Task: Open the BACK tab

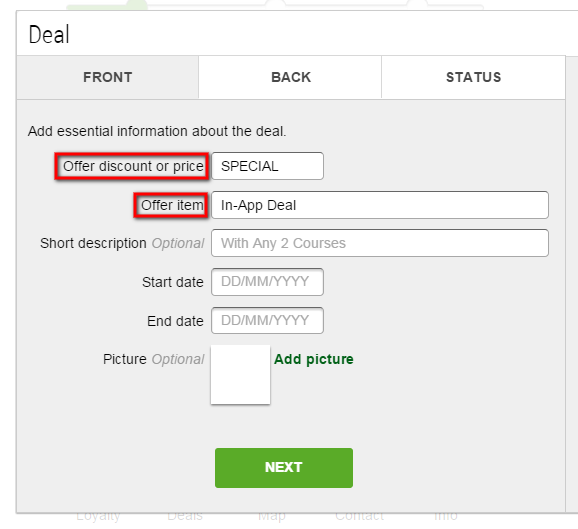Action: click(290, 77)
